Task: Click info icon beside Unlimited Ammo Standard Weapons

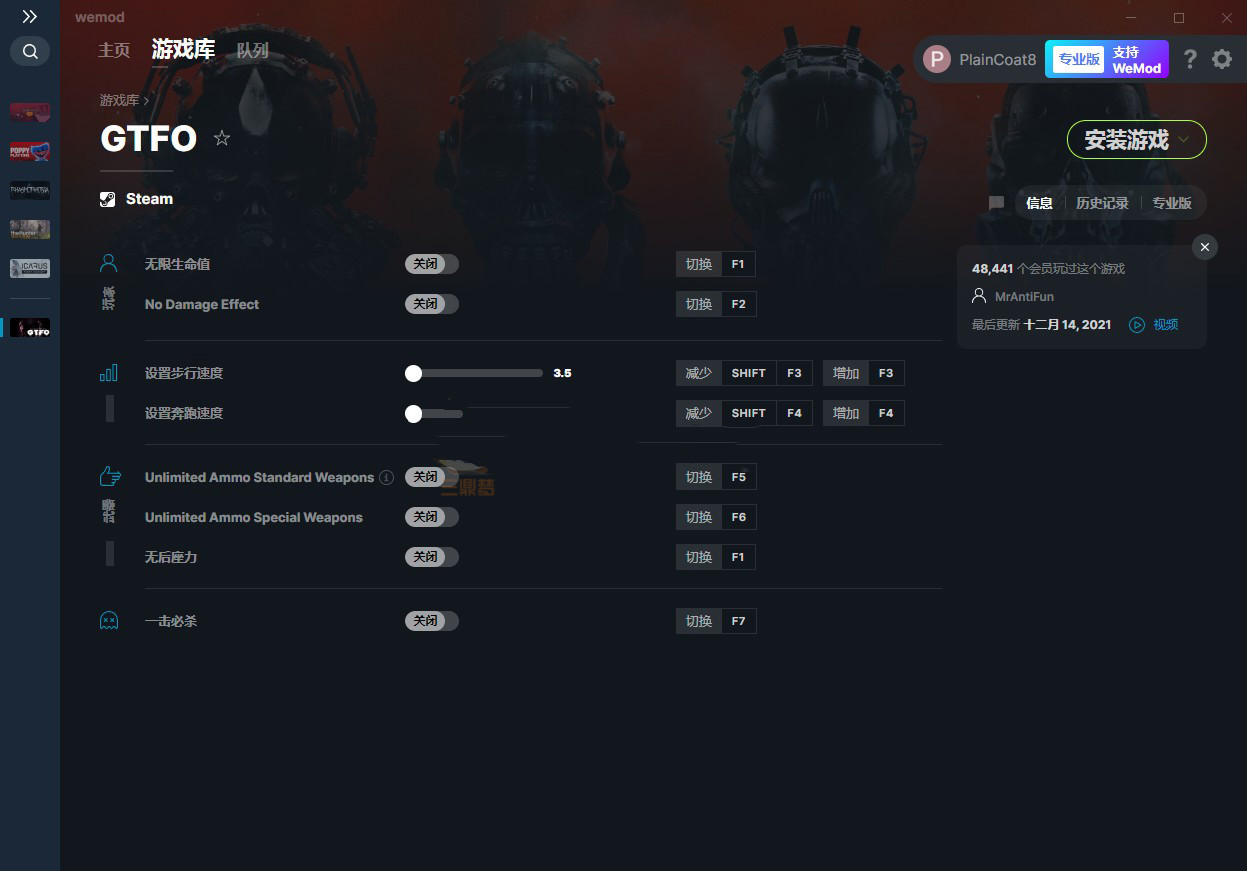Action: pos(386,477)
